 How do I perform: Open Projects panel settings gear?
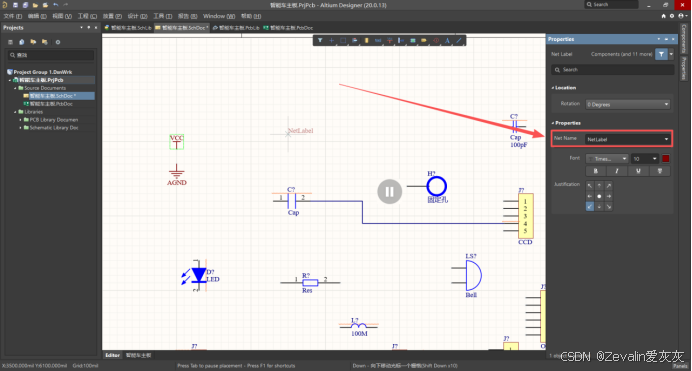[x=57, y=42]
